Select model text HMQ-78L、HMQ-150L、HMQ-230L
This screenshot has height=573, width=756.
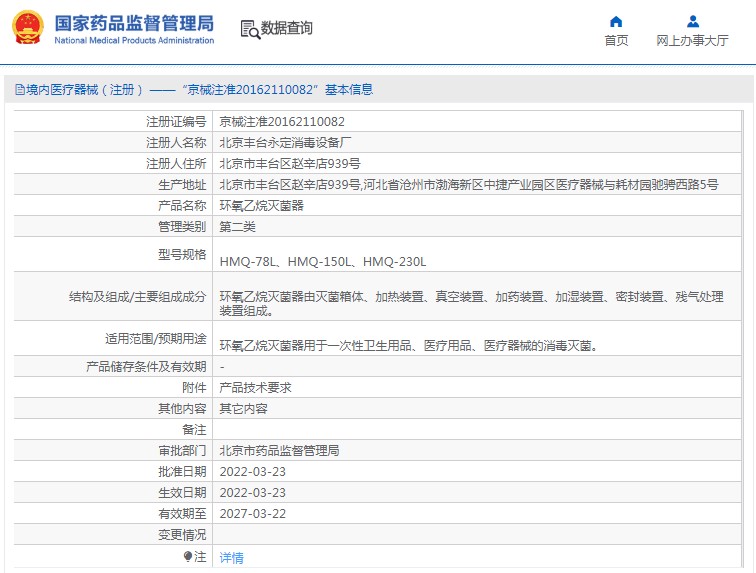point(323,261)
